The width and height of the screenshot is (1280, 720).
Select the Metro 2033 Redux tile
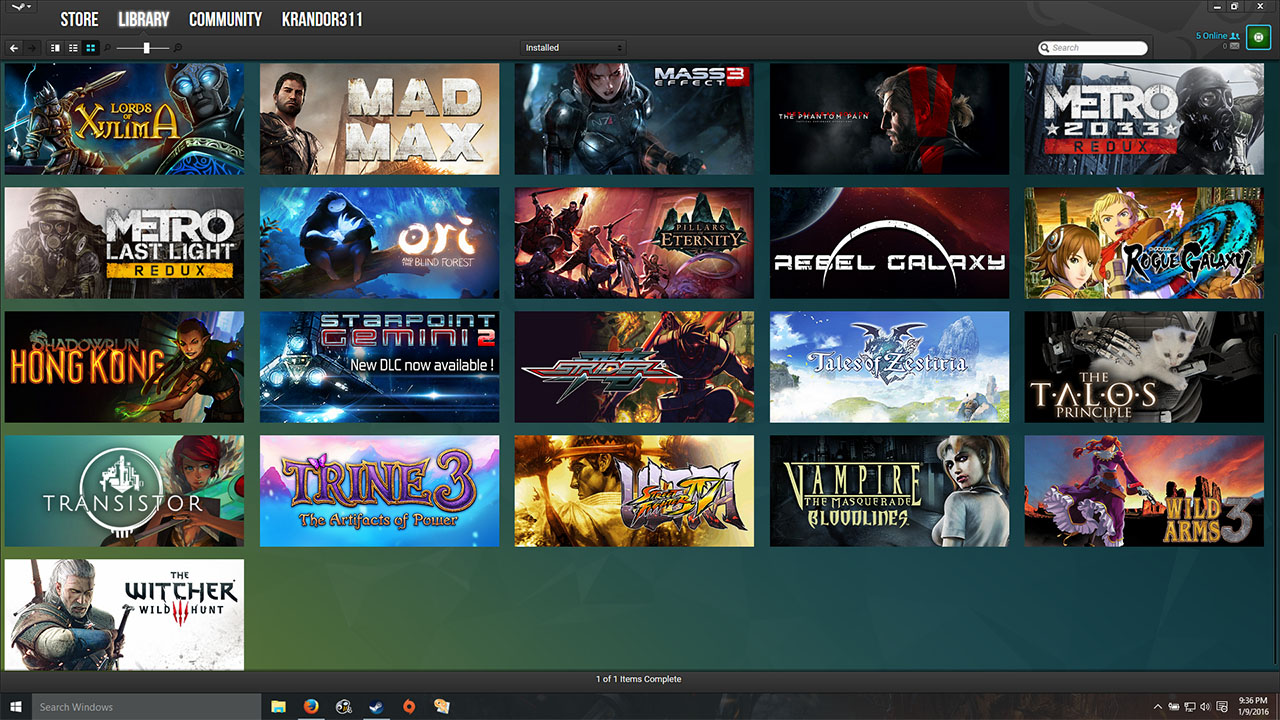pos(1144,119)
